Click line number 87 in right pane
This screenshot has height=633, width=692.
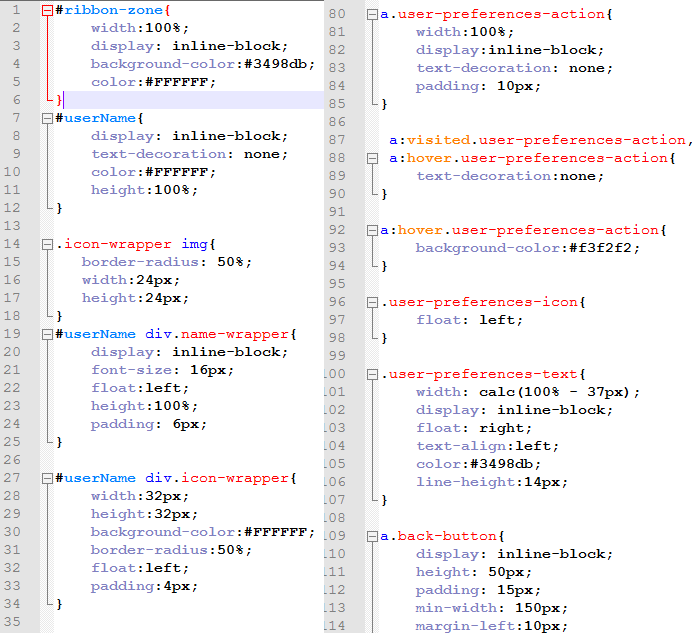[x=337, y=140]
